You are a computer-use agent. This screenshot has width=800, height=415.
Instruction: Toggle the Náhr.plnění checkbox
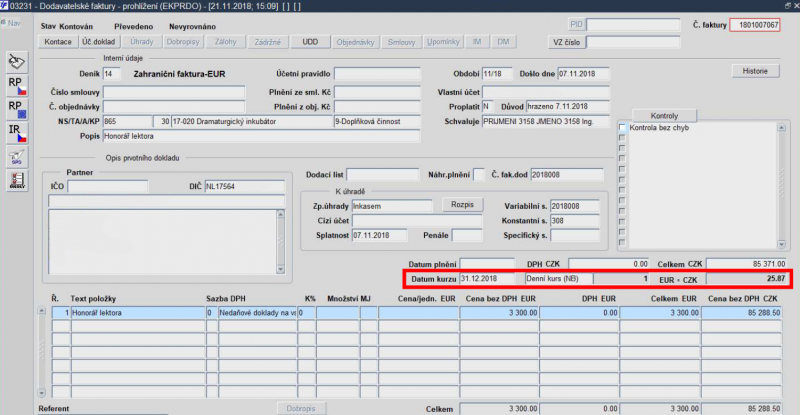point(479,175)
